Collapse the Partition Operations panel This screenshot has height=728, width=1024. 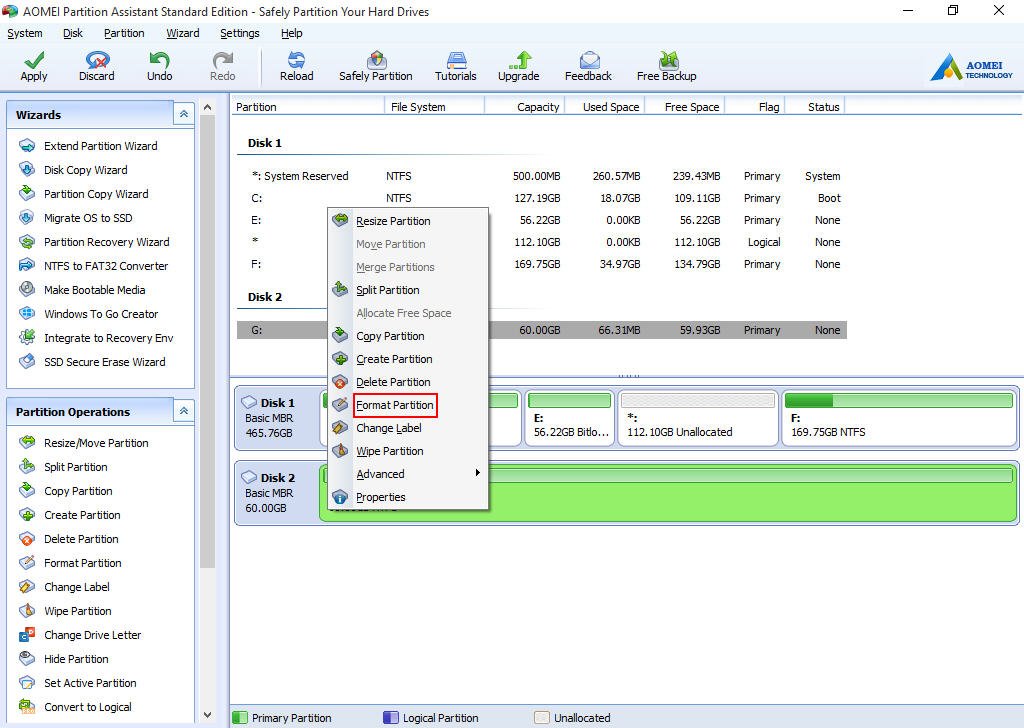pos(183,411)
